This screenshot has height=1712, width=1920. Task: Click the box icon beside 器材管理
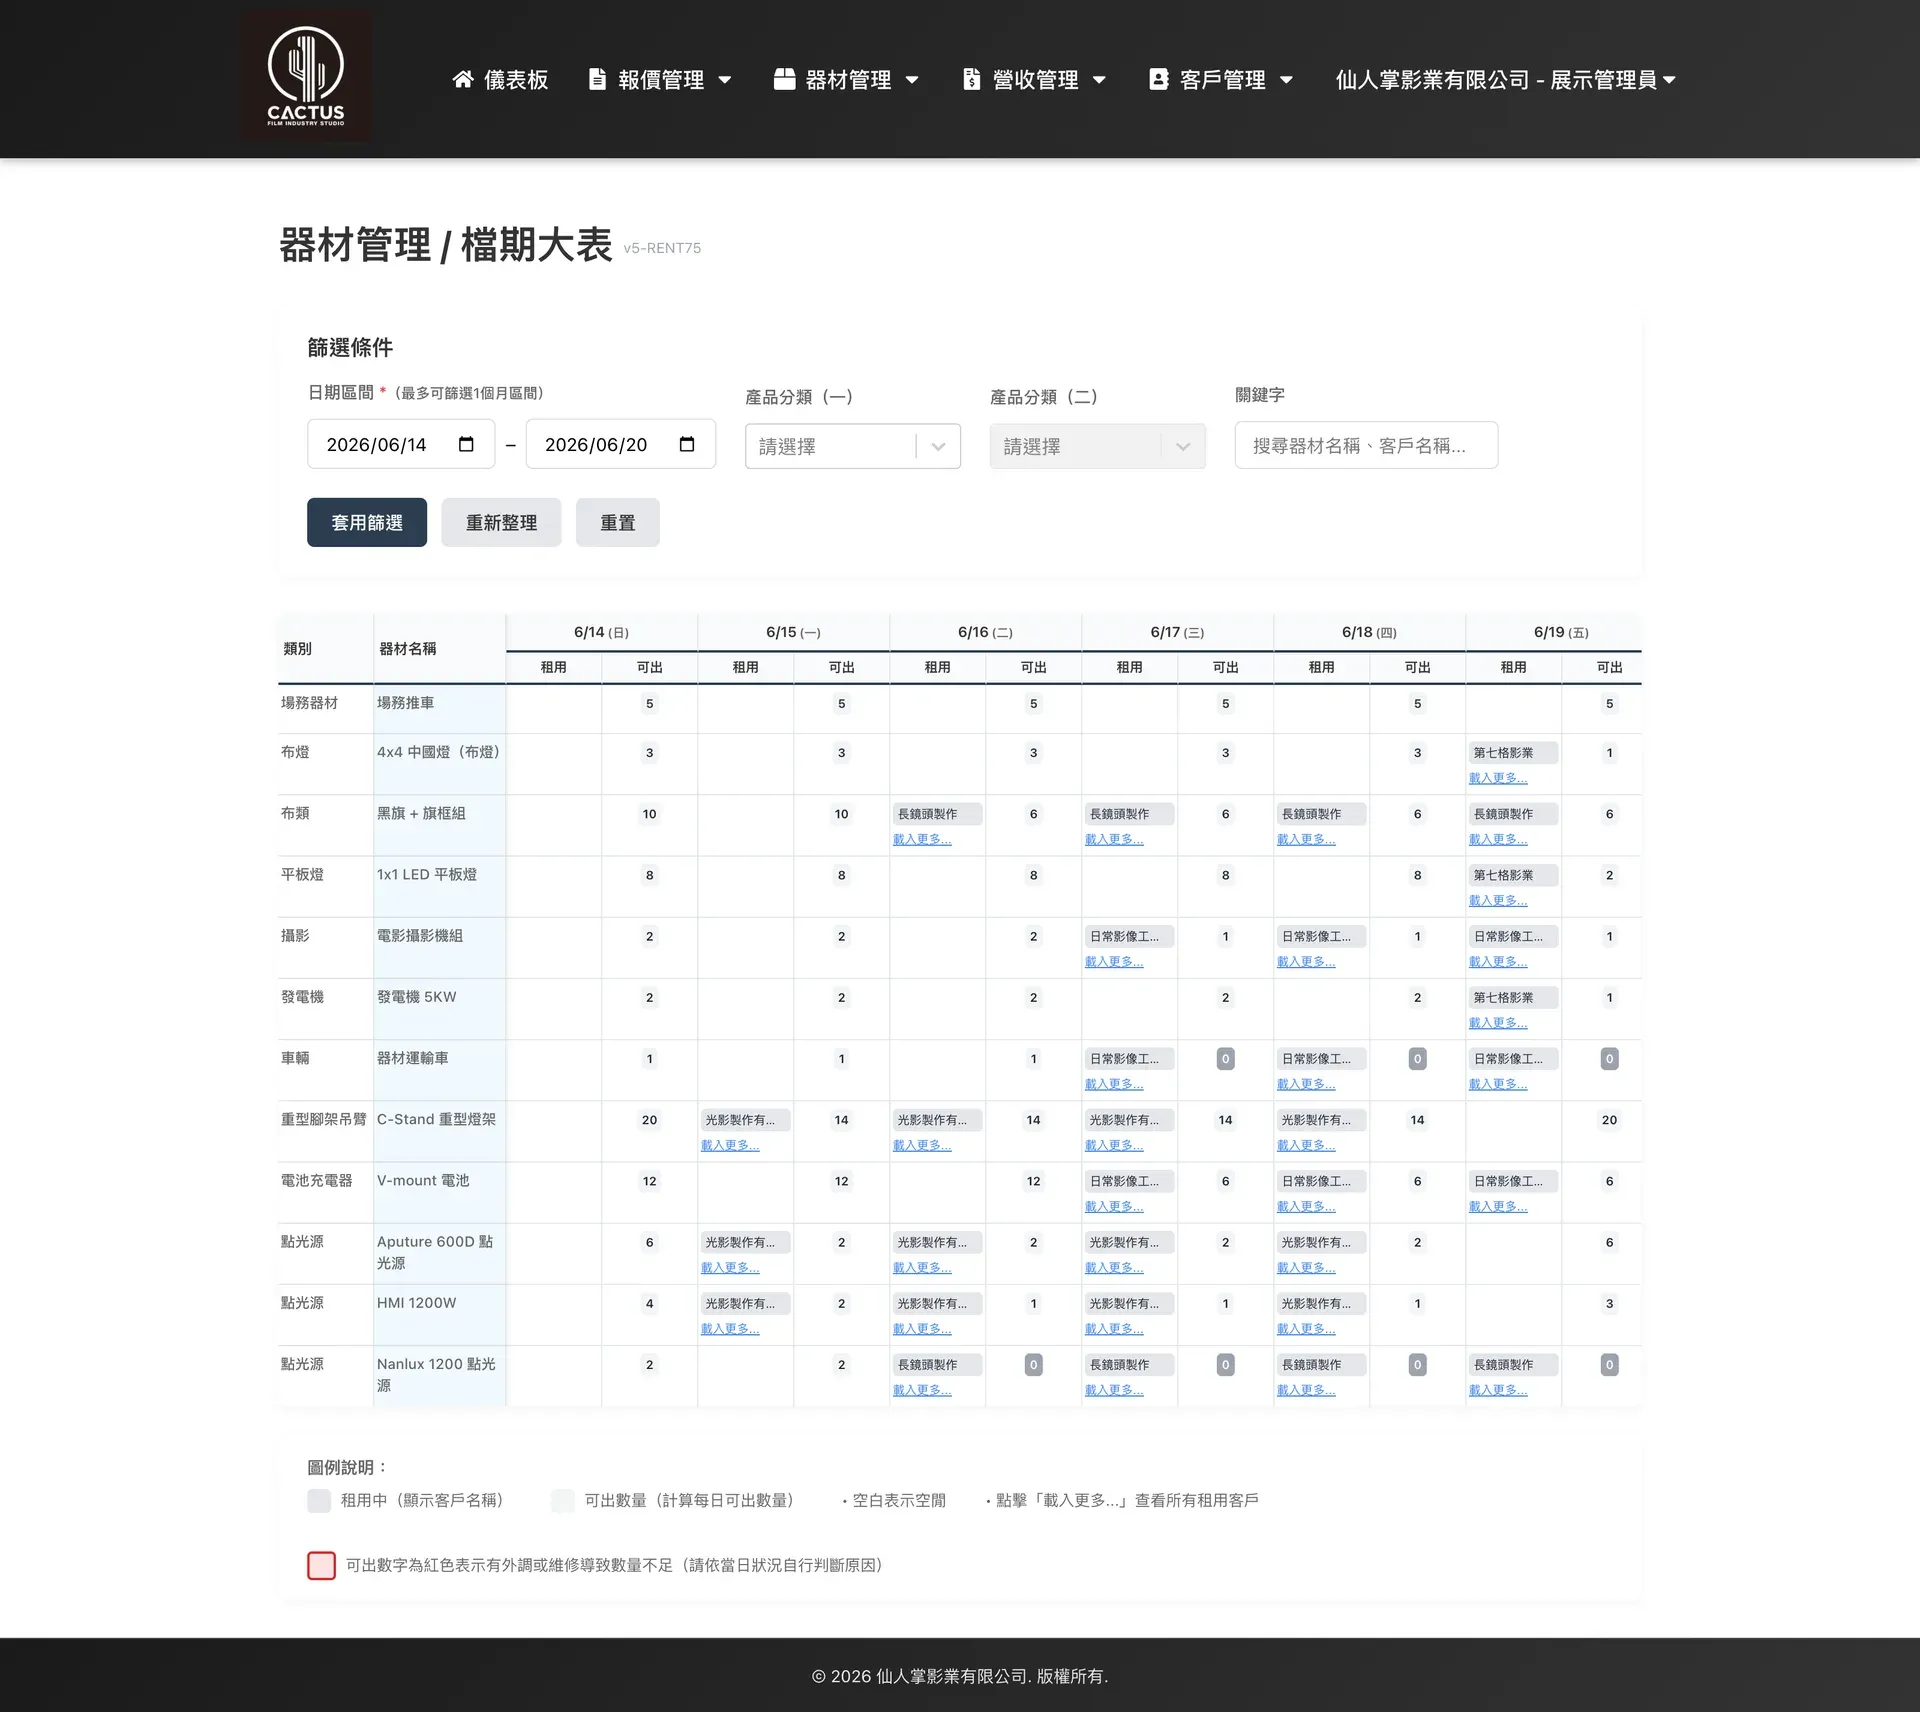tap(784, 79)
